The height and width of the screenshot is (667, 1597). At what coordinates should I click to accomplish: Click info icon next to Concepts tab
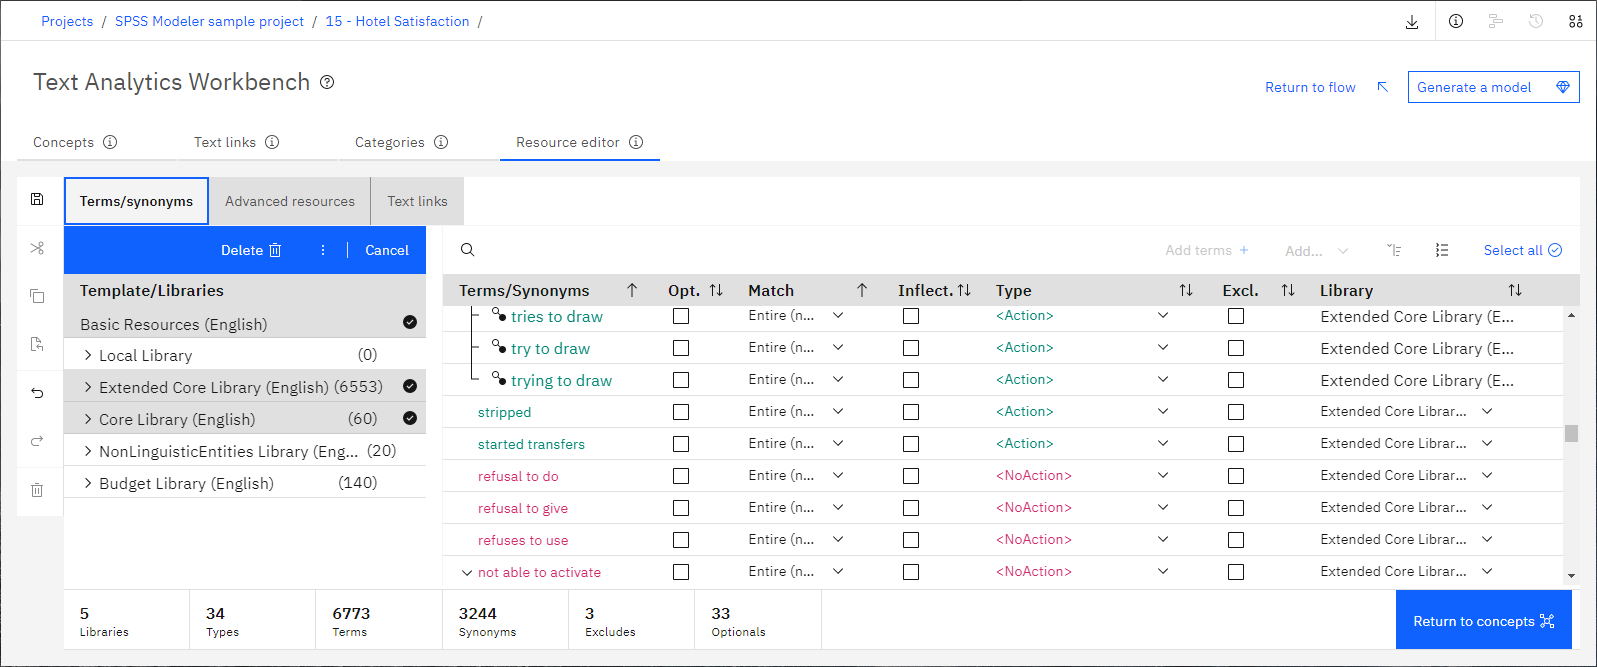[110, 142]
